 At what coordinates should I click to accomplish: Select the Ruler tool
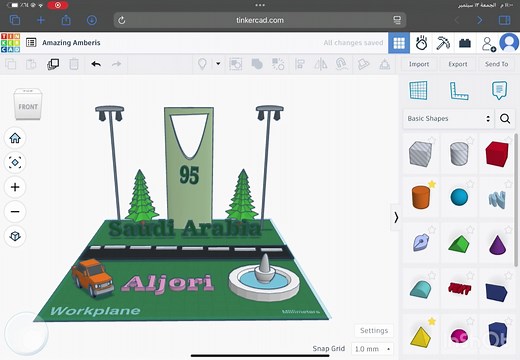pyautogui.click(x=459, y=91)
